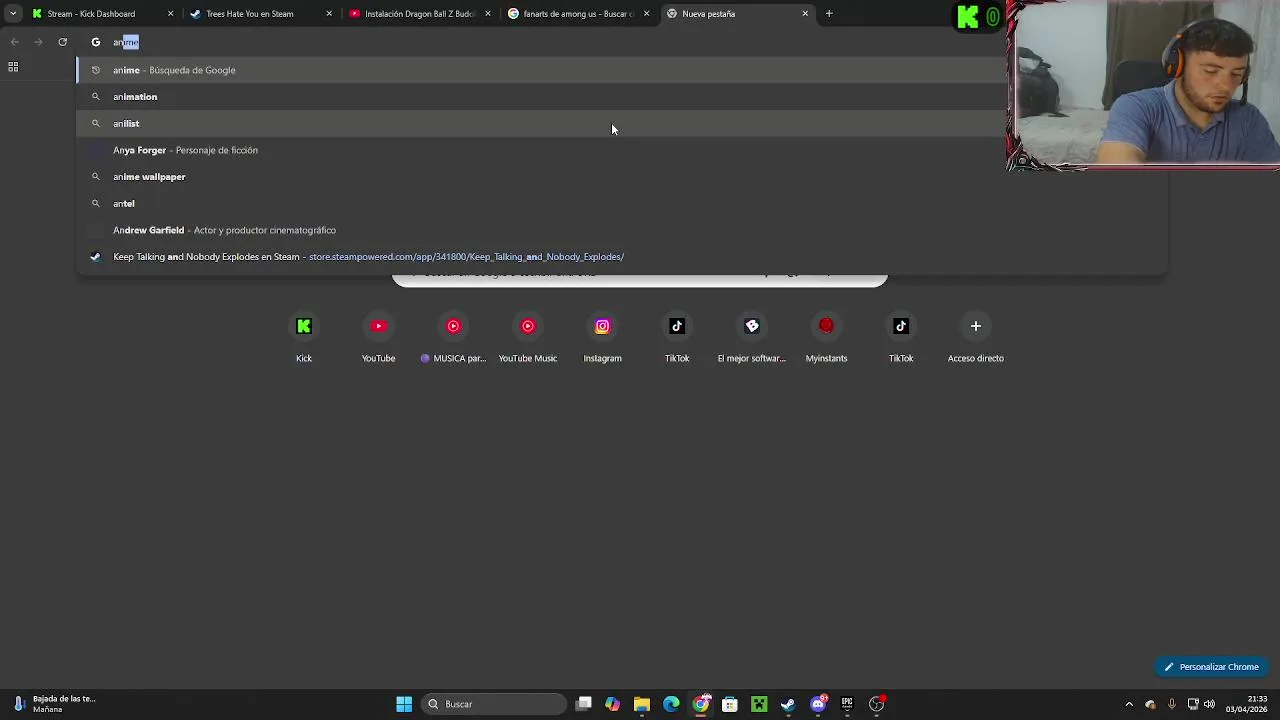
Task: Open the Kick shortcut tile
Action: coord(304,337)
